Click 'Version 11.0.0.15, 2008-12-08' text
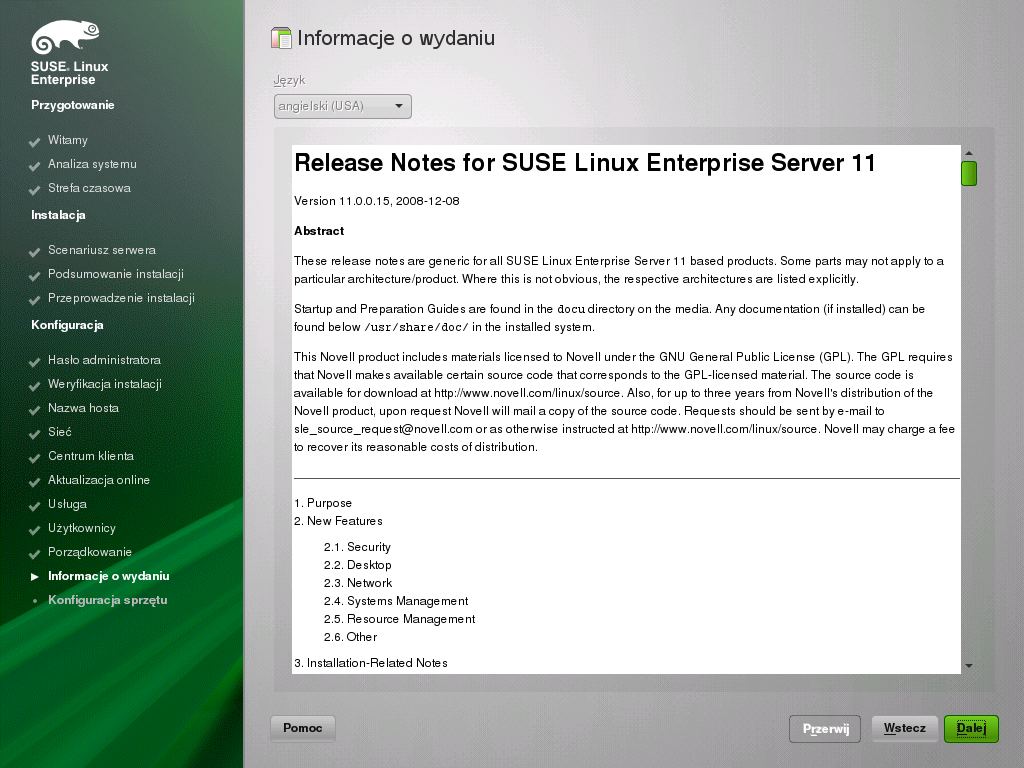1024x768 pixels. coord(377,201)
